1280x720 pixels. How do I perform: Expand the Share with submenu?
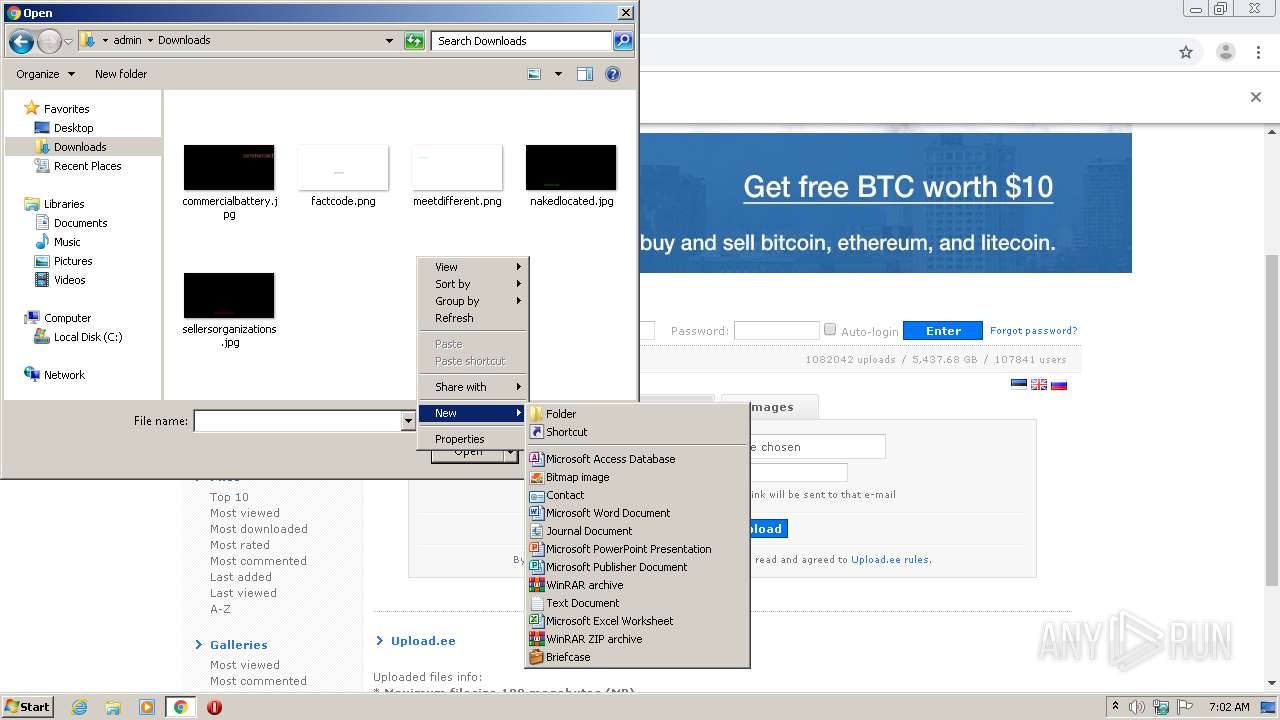point(472,387)
